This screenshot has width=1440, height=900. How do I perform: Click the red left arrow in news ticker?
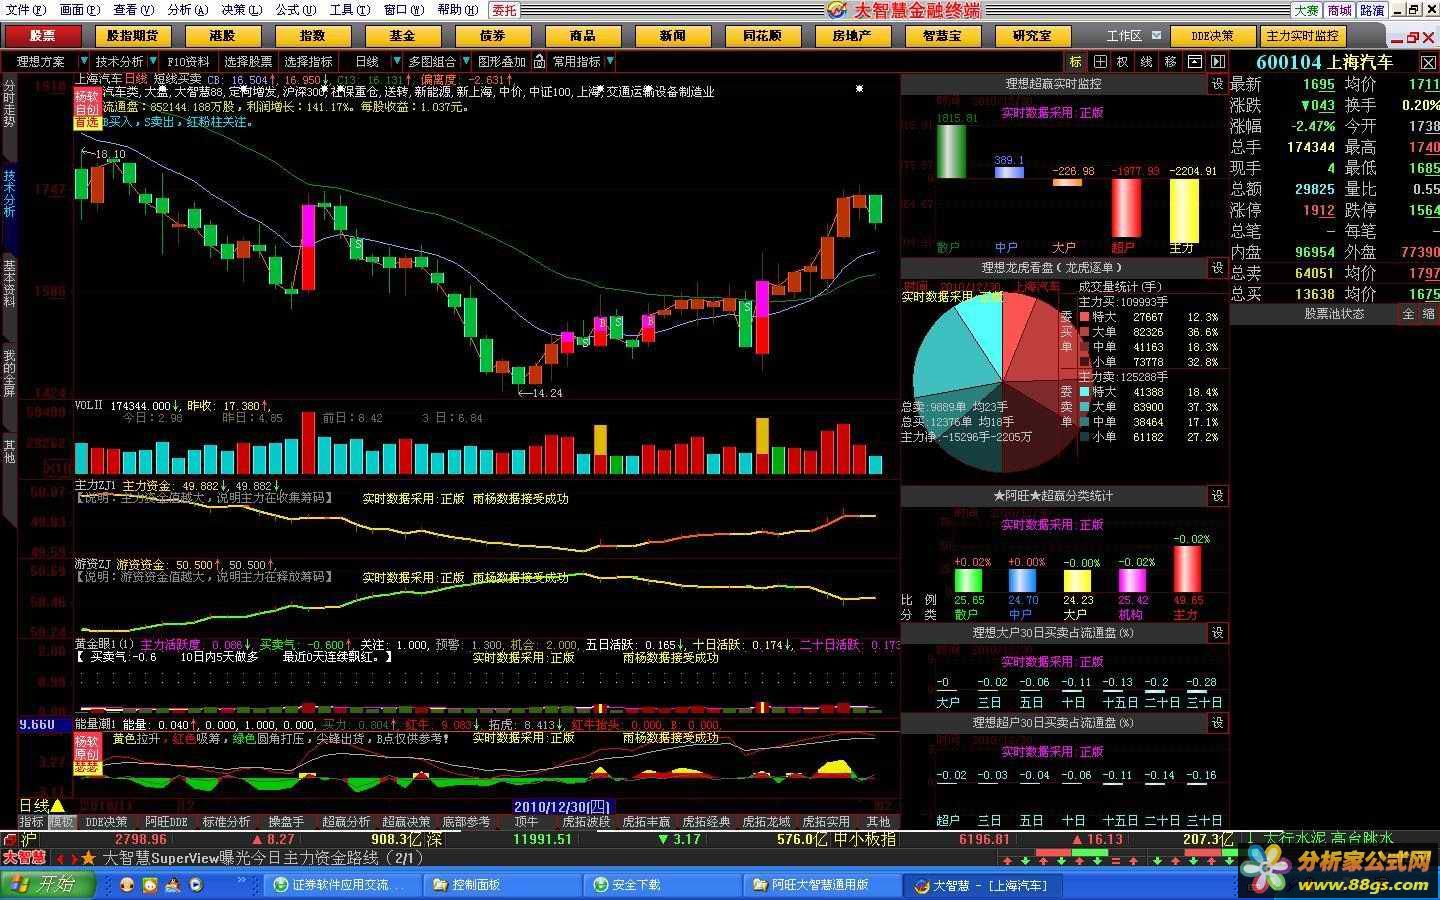59,858
